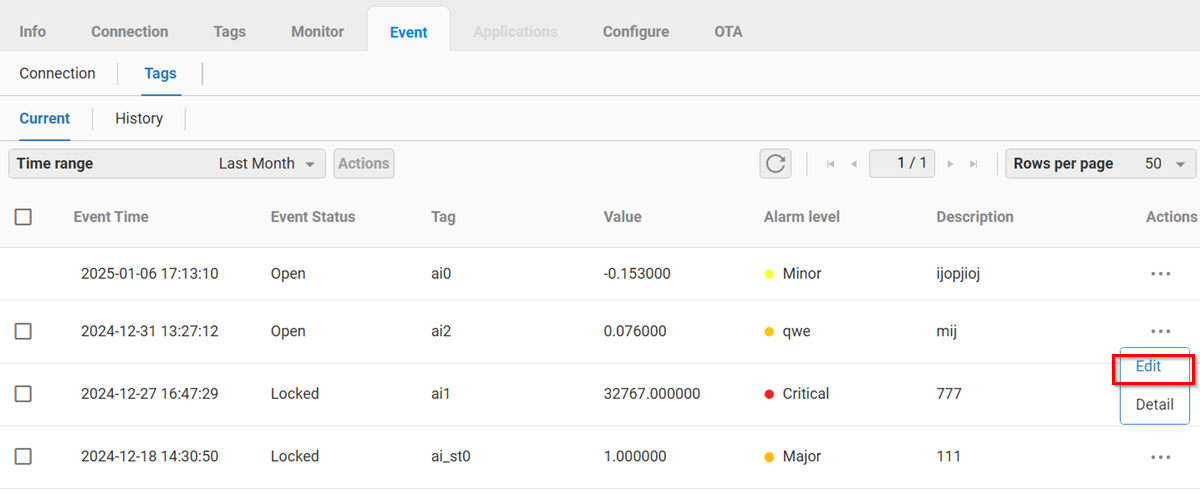Click the previous page arrow icon

(x=853, y=164)
